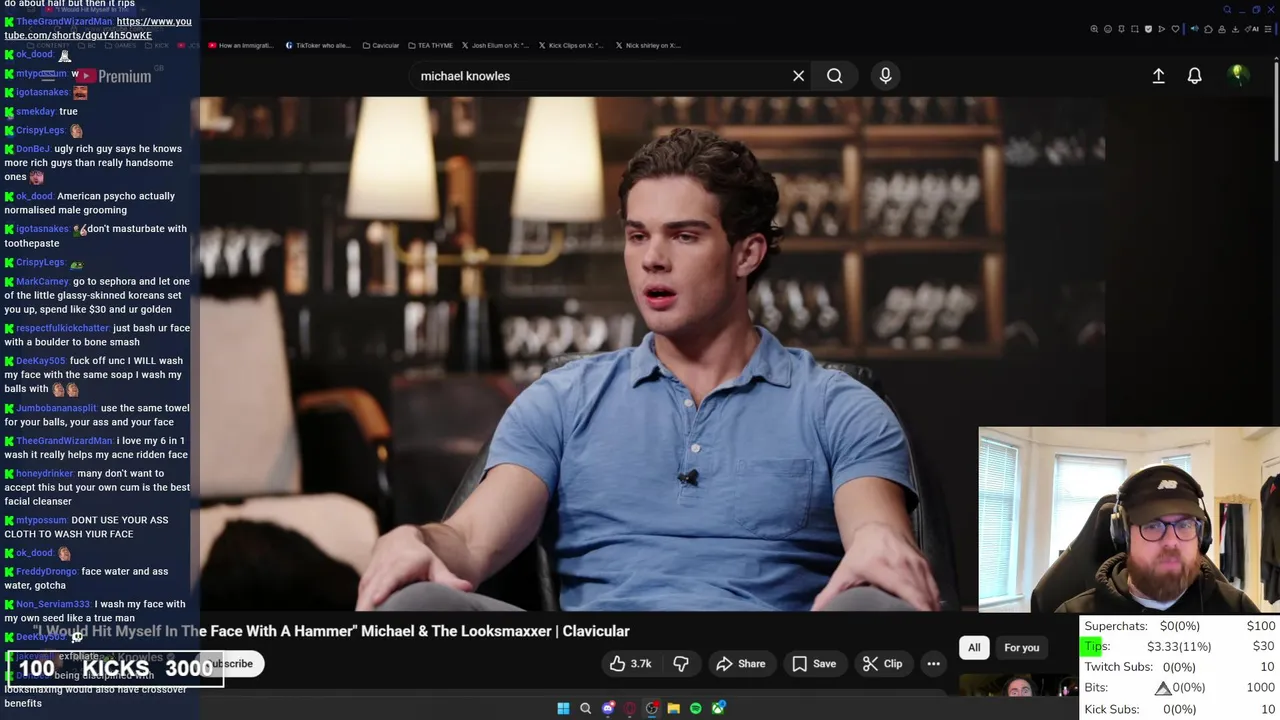
Task: Open the browser profile account icon
Action: (x=1222, y=29)
